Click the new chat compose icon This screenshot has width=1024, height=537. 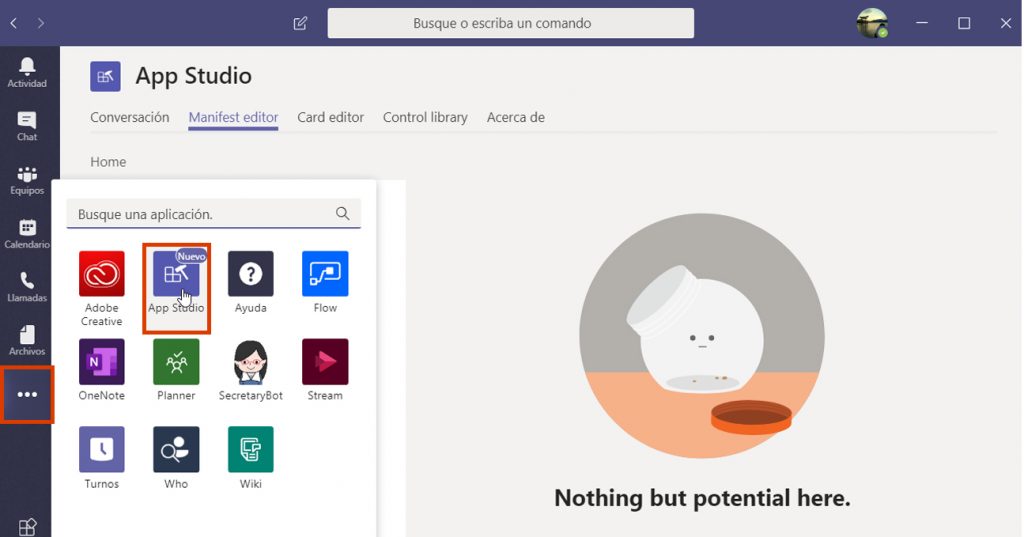coord(300,24)
